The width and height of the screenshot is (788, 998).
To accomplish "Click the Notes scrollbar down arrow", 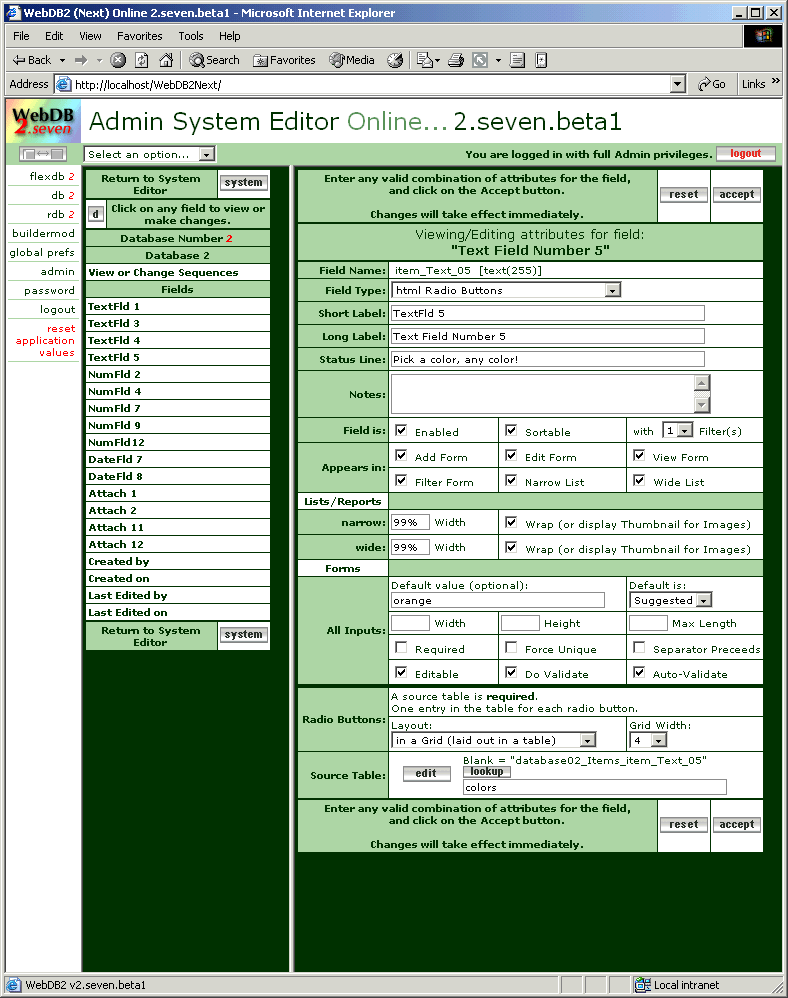I will 702,405.
